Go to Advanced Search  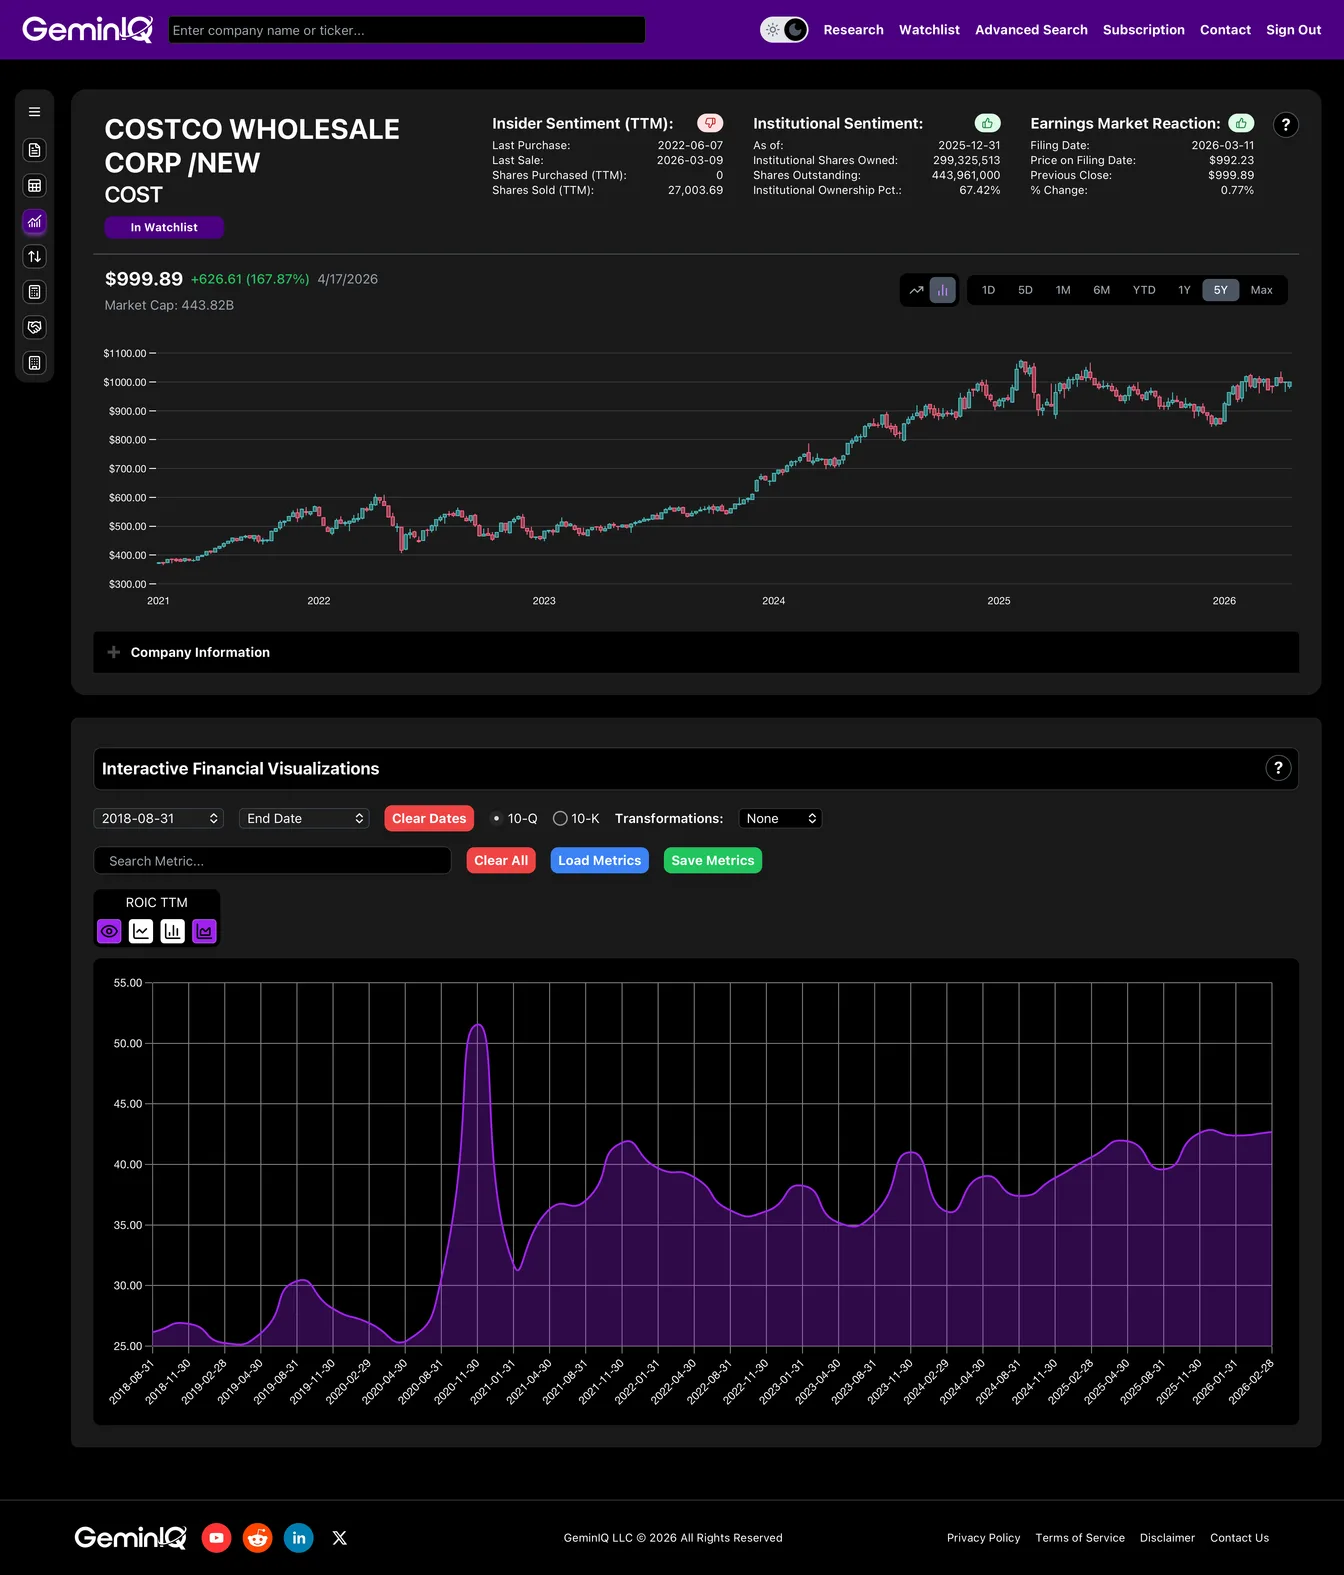tap(1031, 30)
